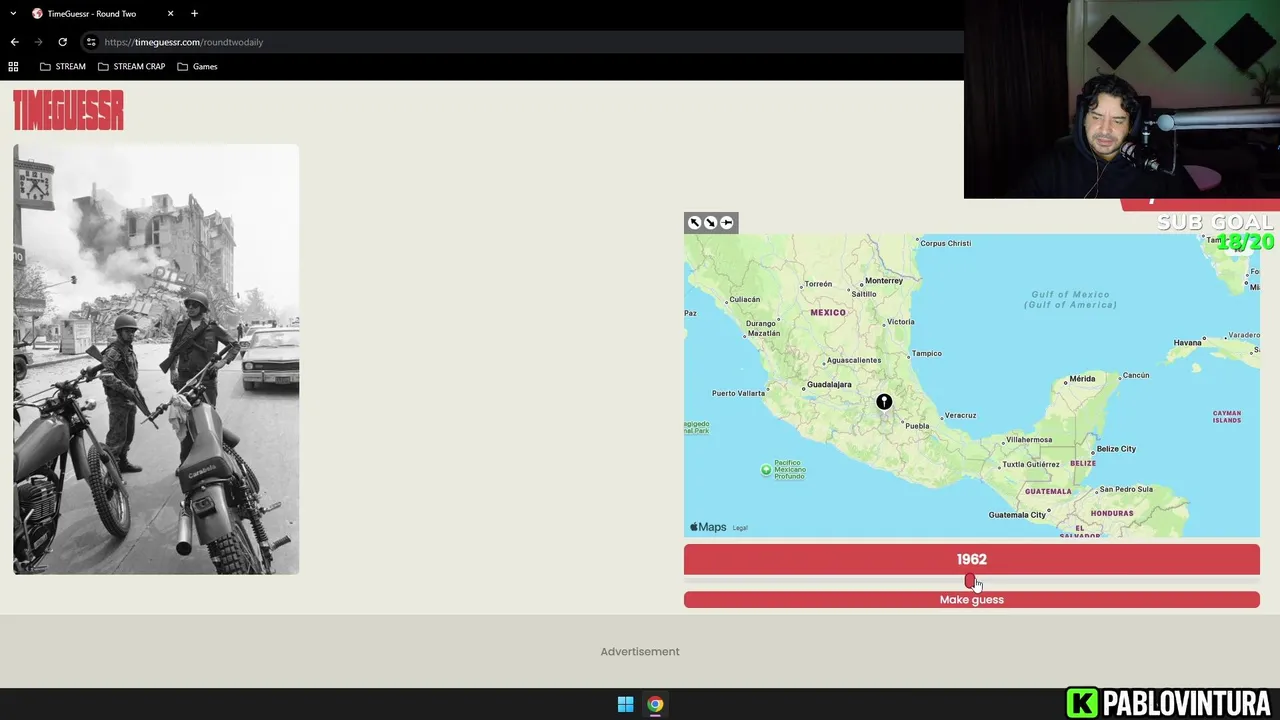Click the Make guess button

(972, 600)
